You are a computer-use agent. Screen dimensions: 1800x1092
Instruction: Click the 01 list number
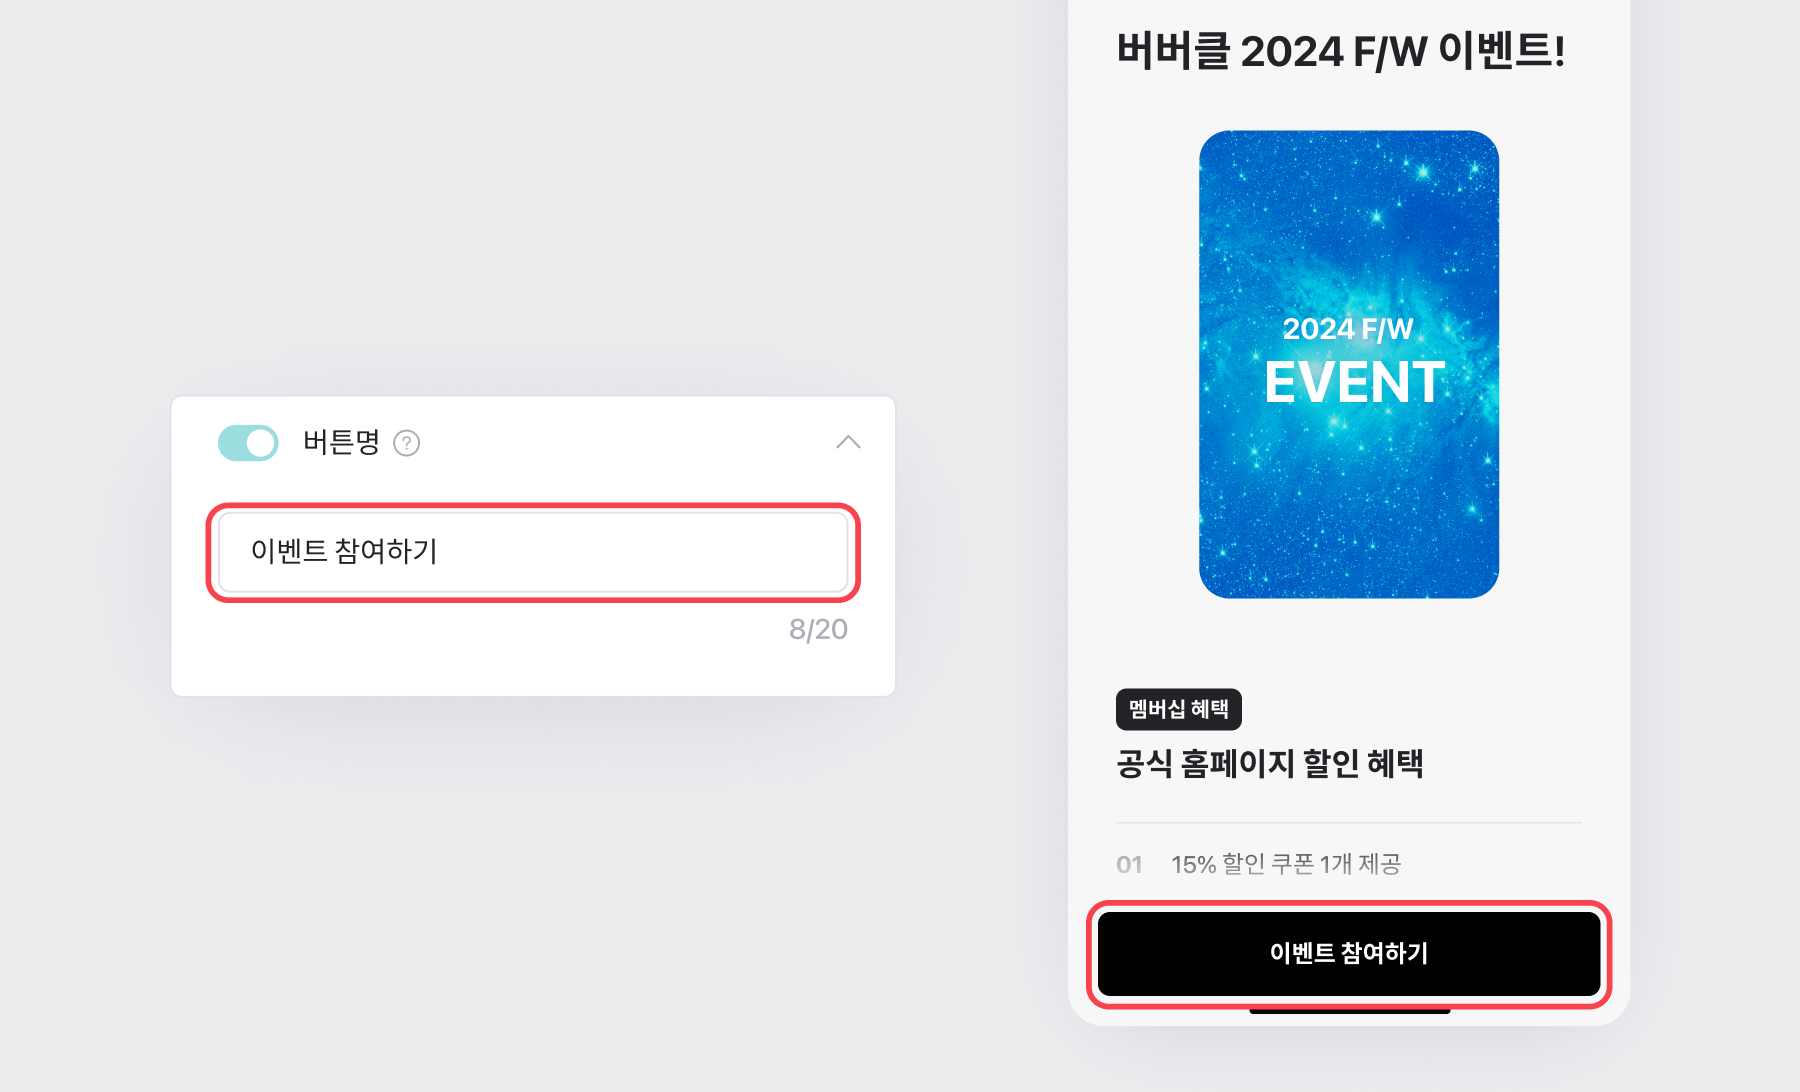1129,865
